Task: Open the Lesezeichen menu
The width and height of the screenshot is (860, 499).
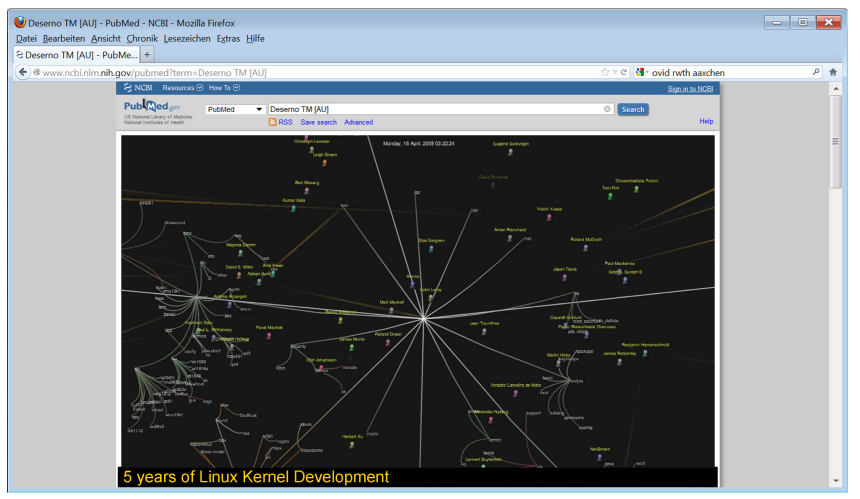Action: click(x=190, y=38)
